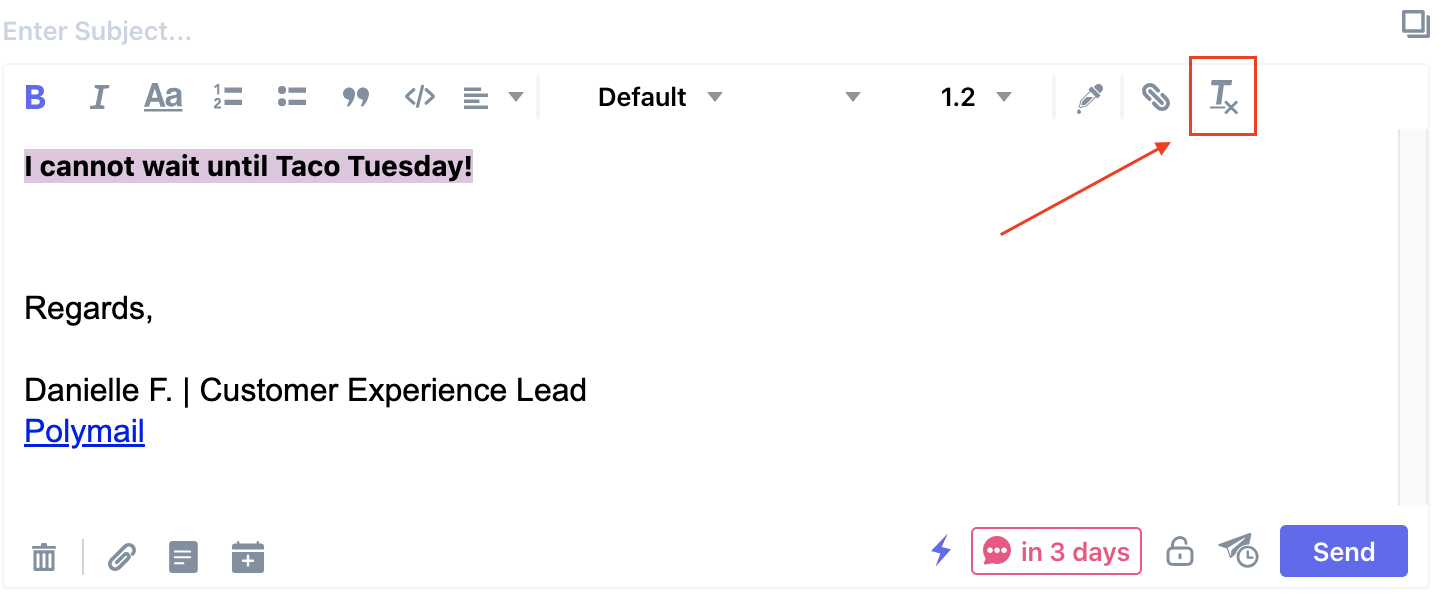Insert a code block

pyautogui.click(x=420, y=97)
